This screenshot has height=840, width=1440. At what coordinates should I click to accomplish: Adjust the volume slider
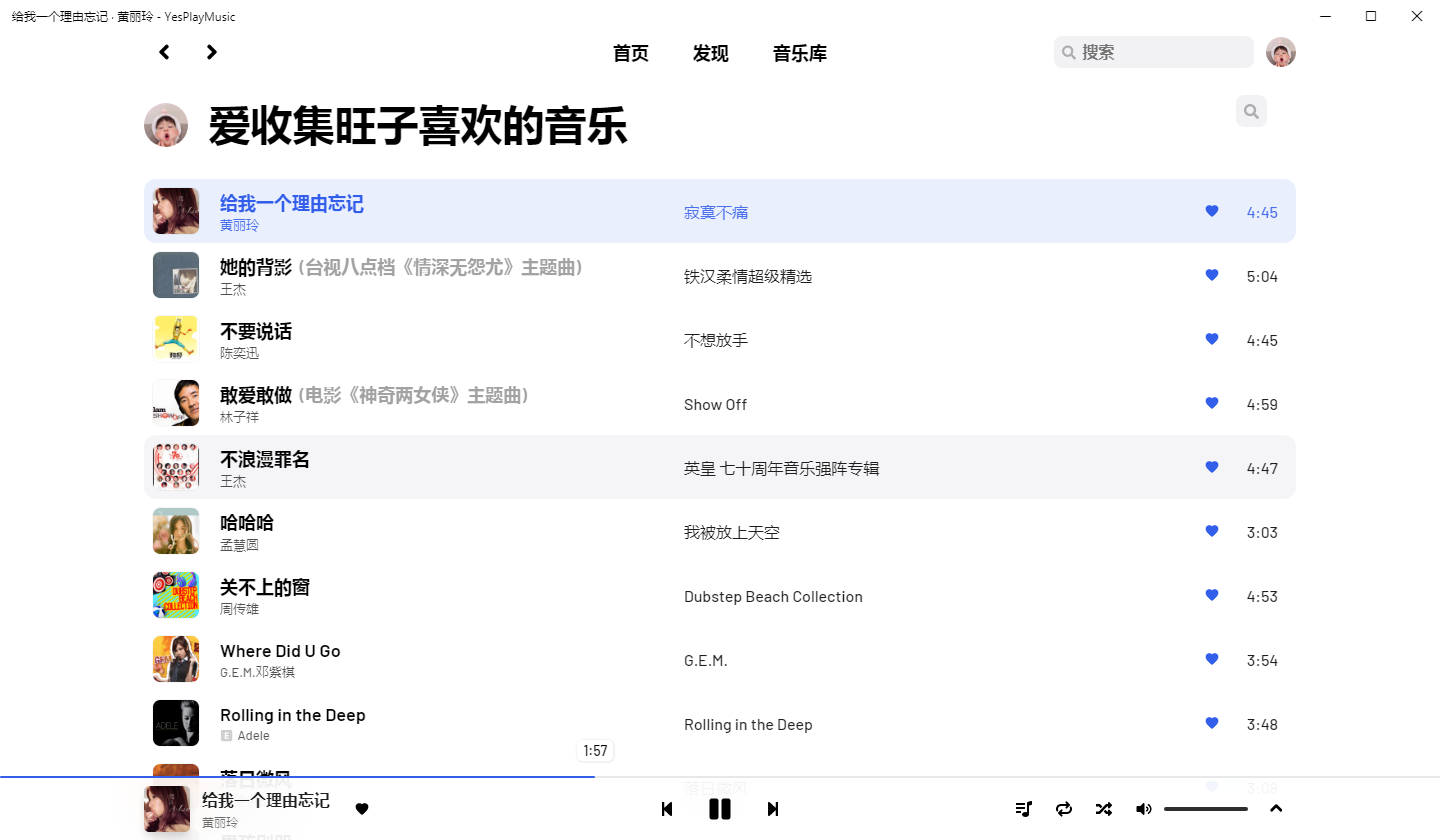(1206, 809)
